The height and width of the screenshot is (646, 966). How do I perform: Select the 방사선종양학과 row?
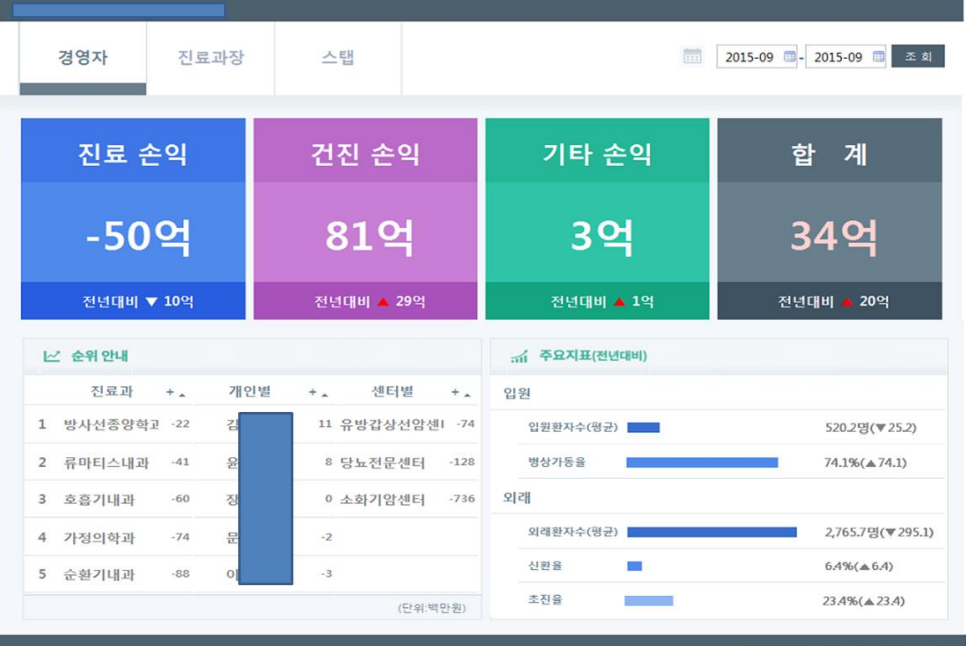point(110,424)
